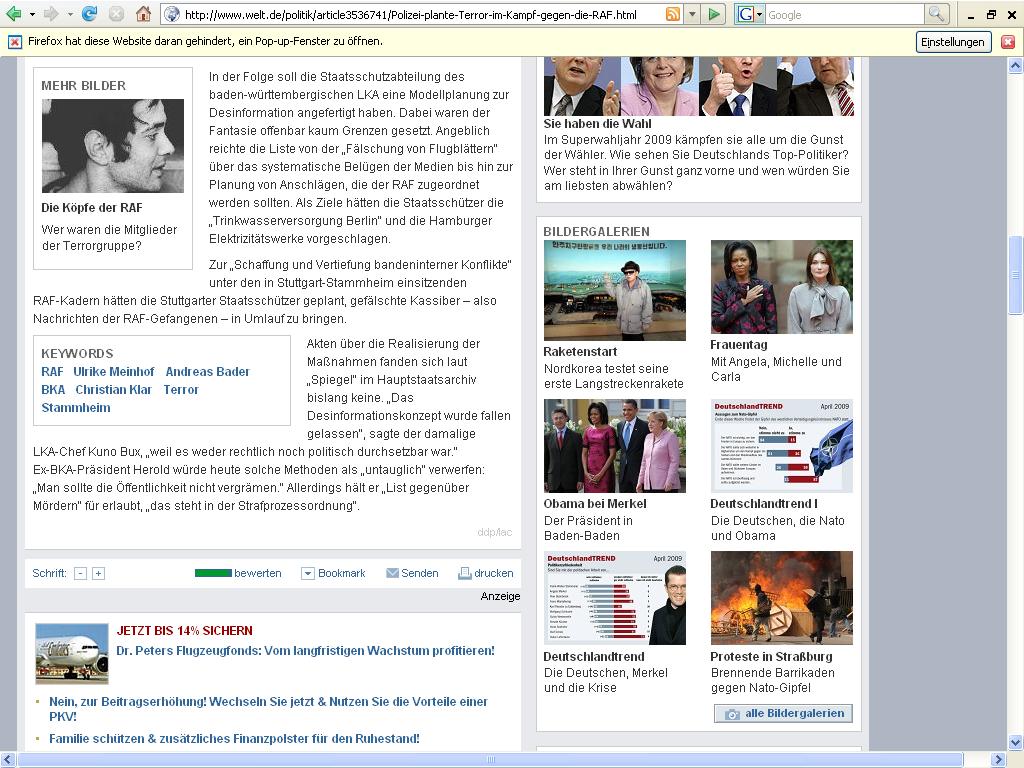This screenshot has width=1024, height=768.
Task: Decrease font size with minus button
Action: (x=80, y=573)
